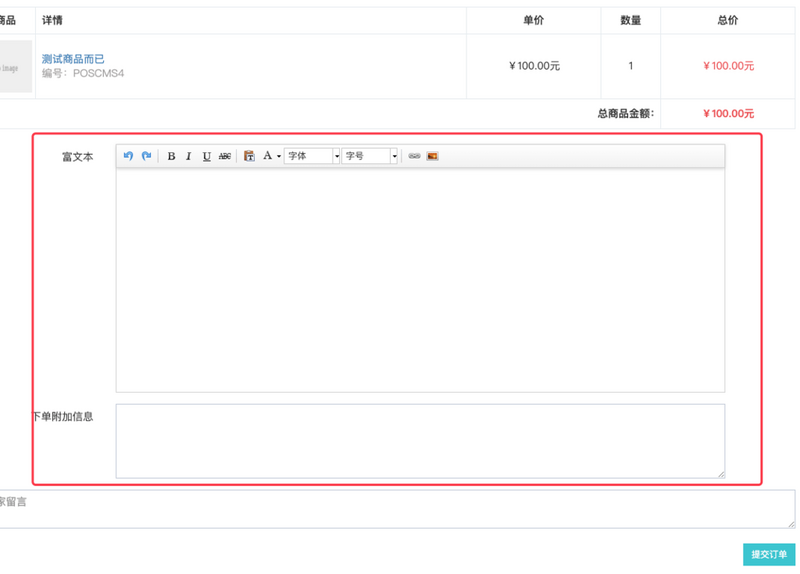
Task: Open the 字体 font family dropdown
Action: pyautogui.click(x=312, y=156)
